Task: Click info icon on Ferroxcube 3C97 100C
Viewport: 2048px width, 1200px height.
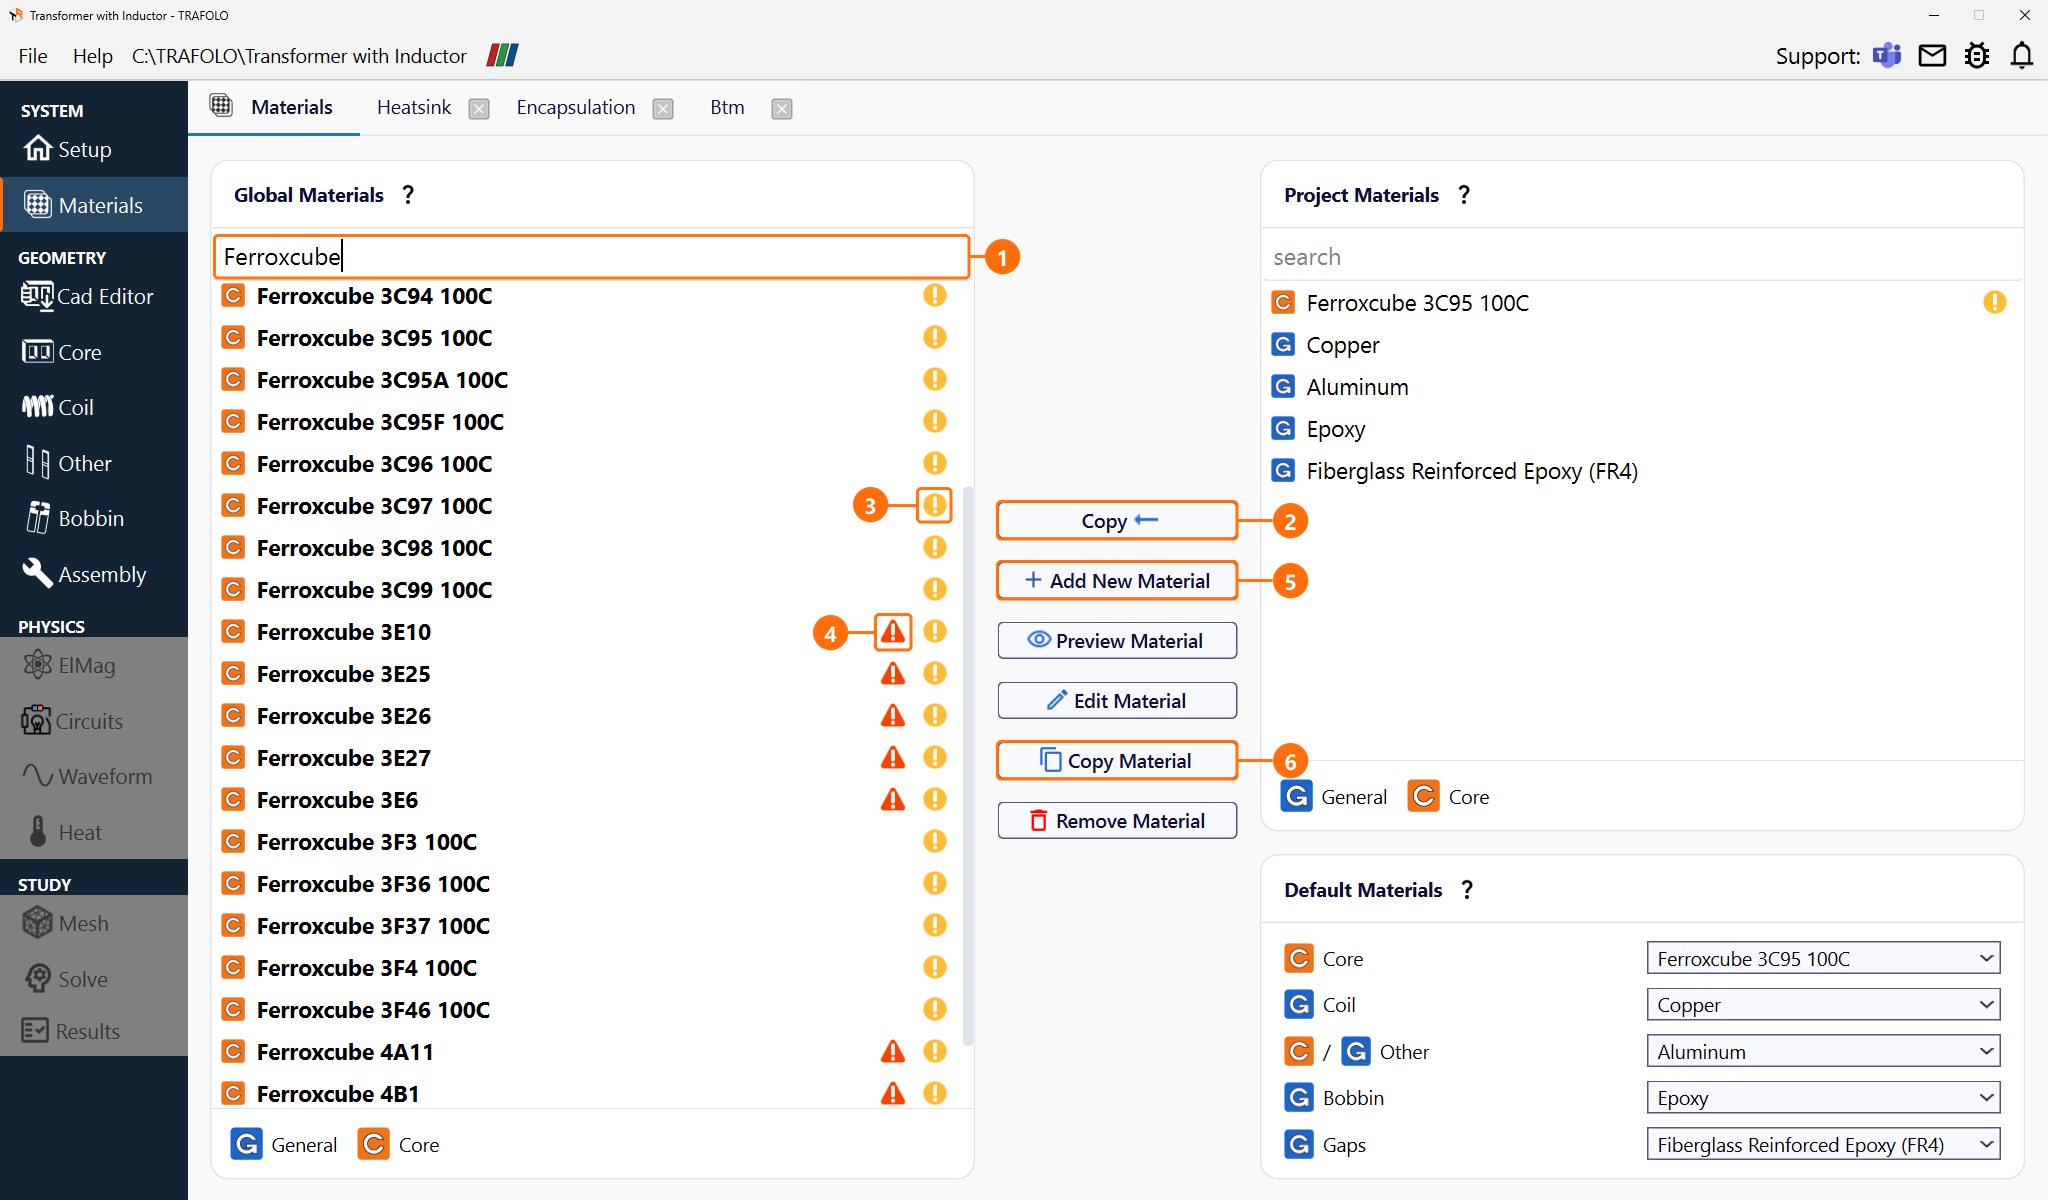Action: (934, 506)
